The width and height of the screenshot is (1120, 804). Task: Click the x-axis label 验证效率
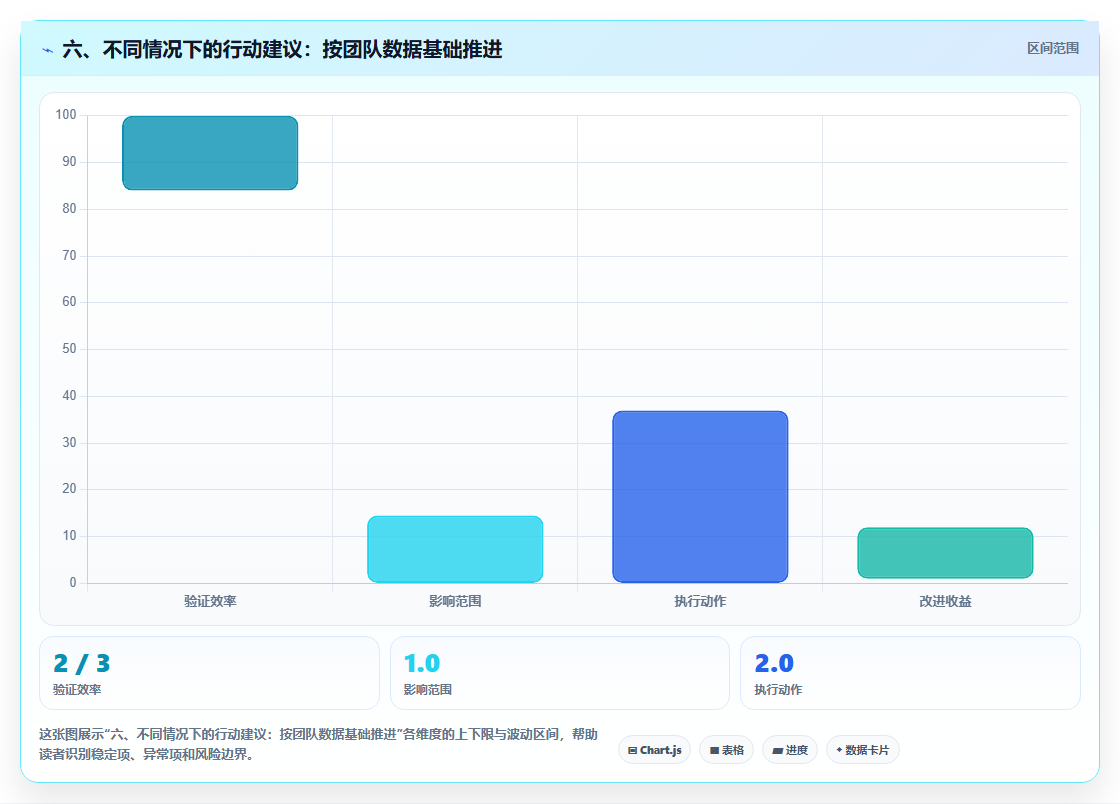[210, 601]
